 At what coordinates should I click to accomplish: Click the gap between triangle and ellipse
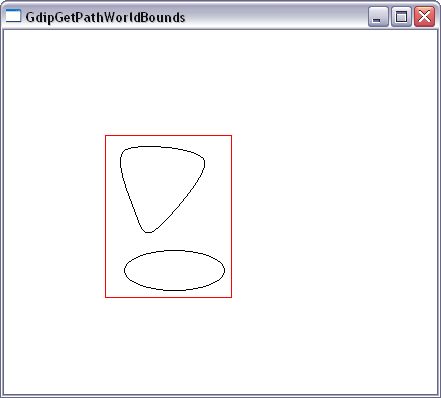(173, 242)
